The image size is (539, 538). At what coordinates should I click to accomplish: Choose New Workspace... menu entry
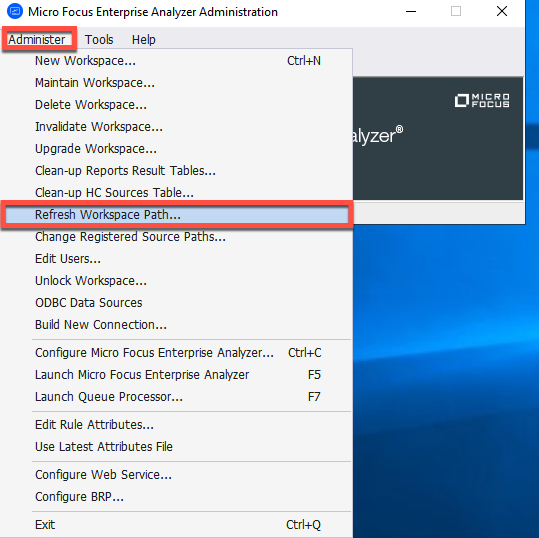(x=176, y=61)
